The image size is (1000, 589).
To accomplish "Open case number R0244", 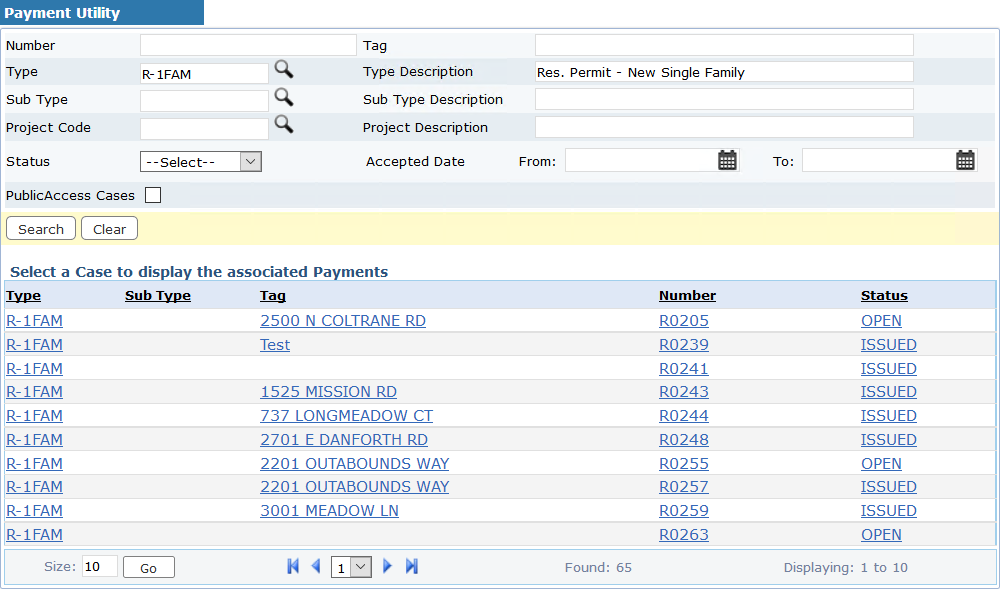I will point(683,416).
